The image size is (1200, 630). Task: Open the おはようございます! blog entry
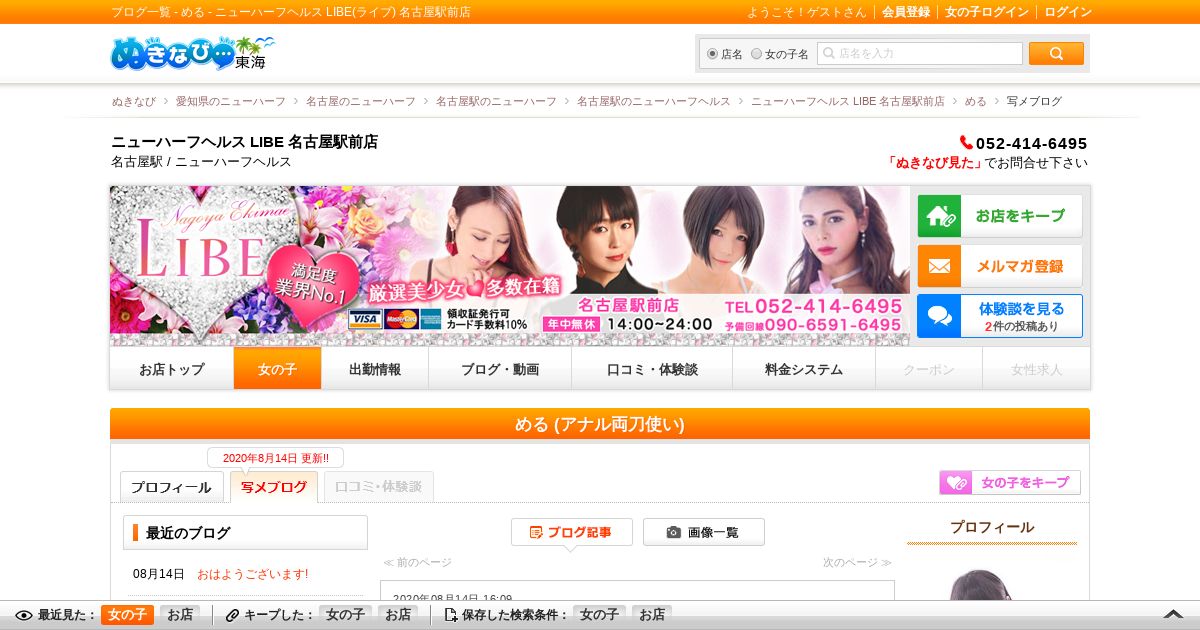[x=253, y=574]
